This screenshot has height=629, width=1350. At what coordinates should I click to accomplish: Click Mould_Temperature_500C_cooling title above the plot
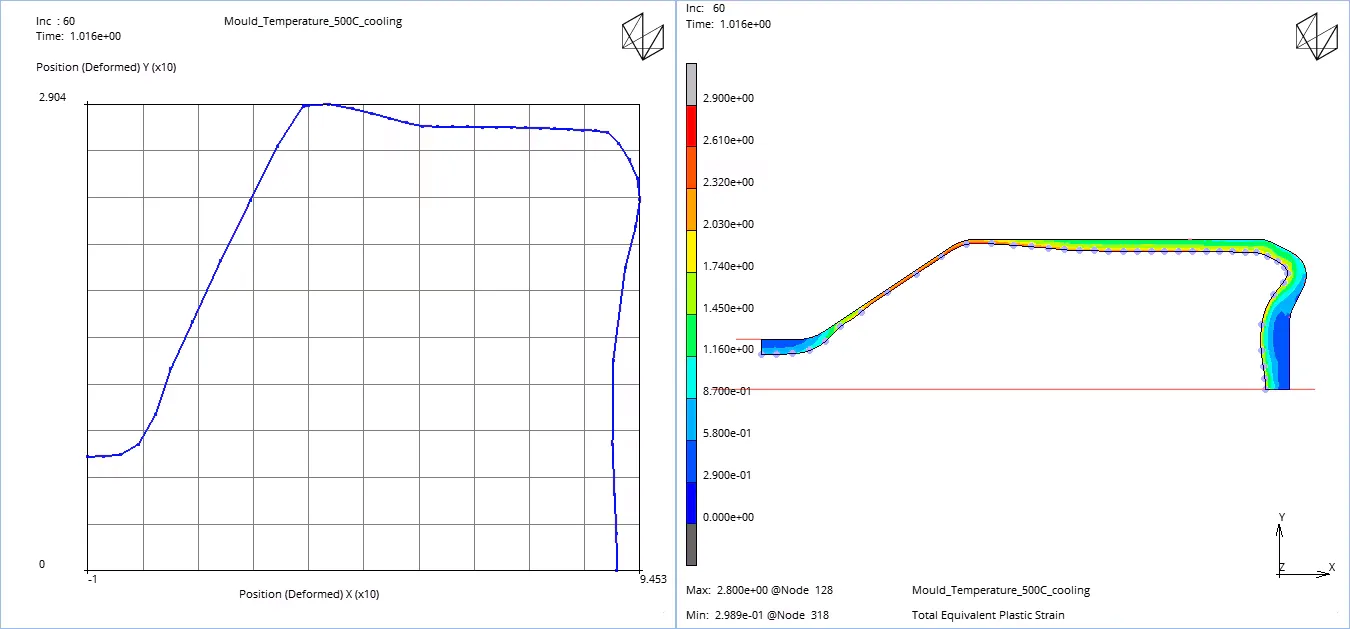(313, 21)
